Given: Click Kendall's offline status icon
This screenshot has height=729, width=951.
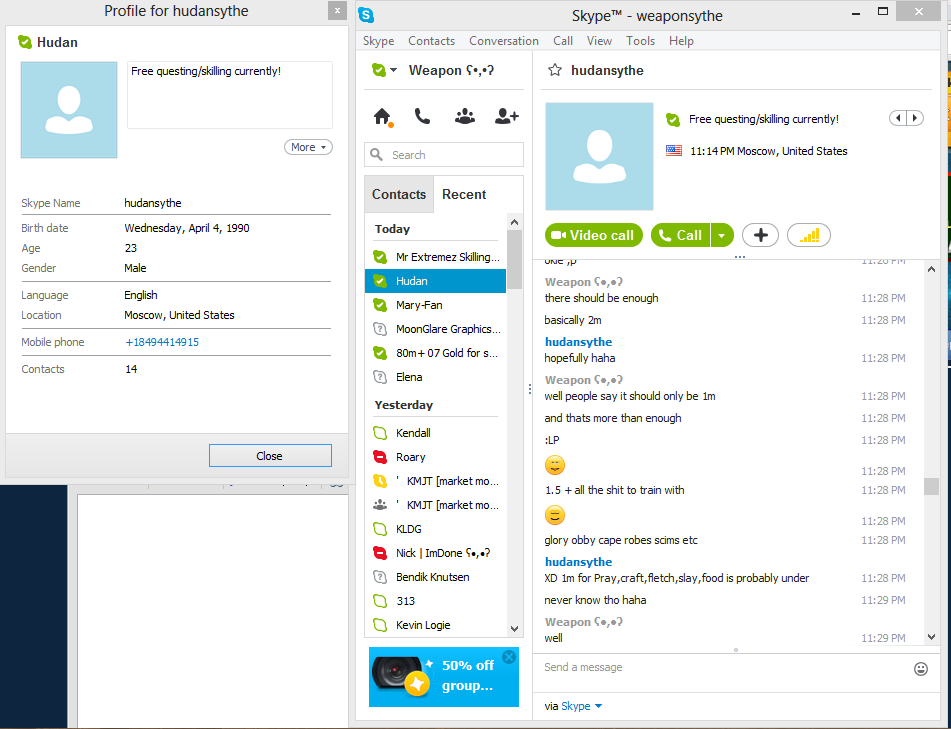Looking at the screenshot, I should (380, 433).
